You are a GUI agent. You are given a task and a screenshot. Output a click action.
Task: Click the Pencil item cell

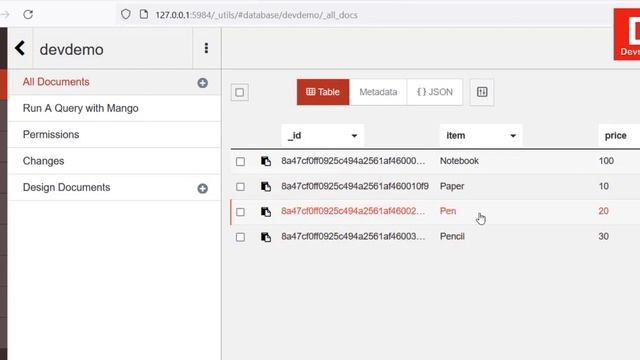tap(452, 236)
